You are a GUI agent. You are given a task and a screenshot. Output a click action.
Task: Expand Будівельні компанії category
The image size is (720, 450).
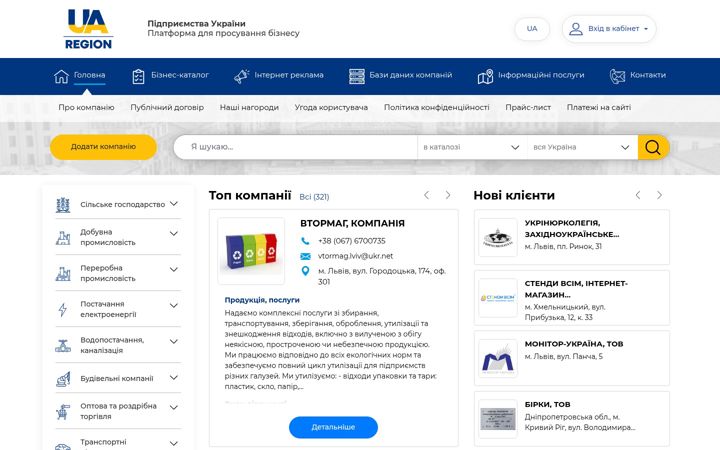click(174, 378)
